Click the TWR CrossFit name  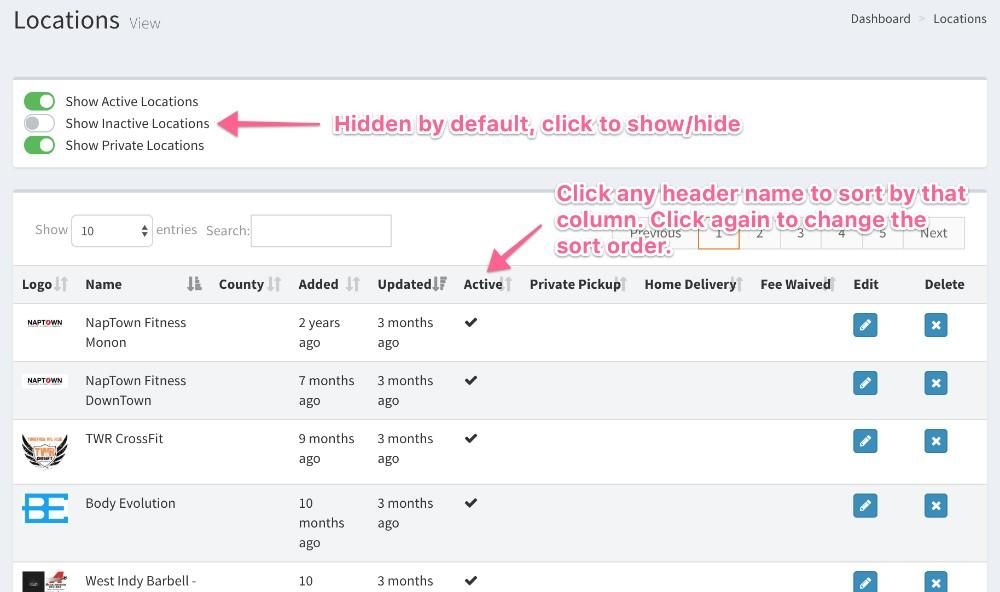click(x=124, y=439)
